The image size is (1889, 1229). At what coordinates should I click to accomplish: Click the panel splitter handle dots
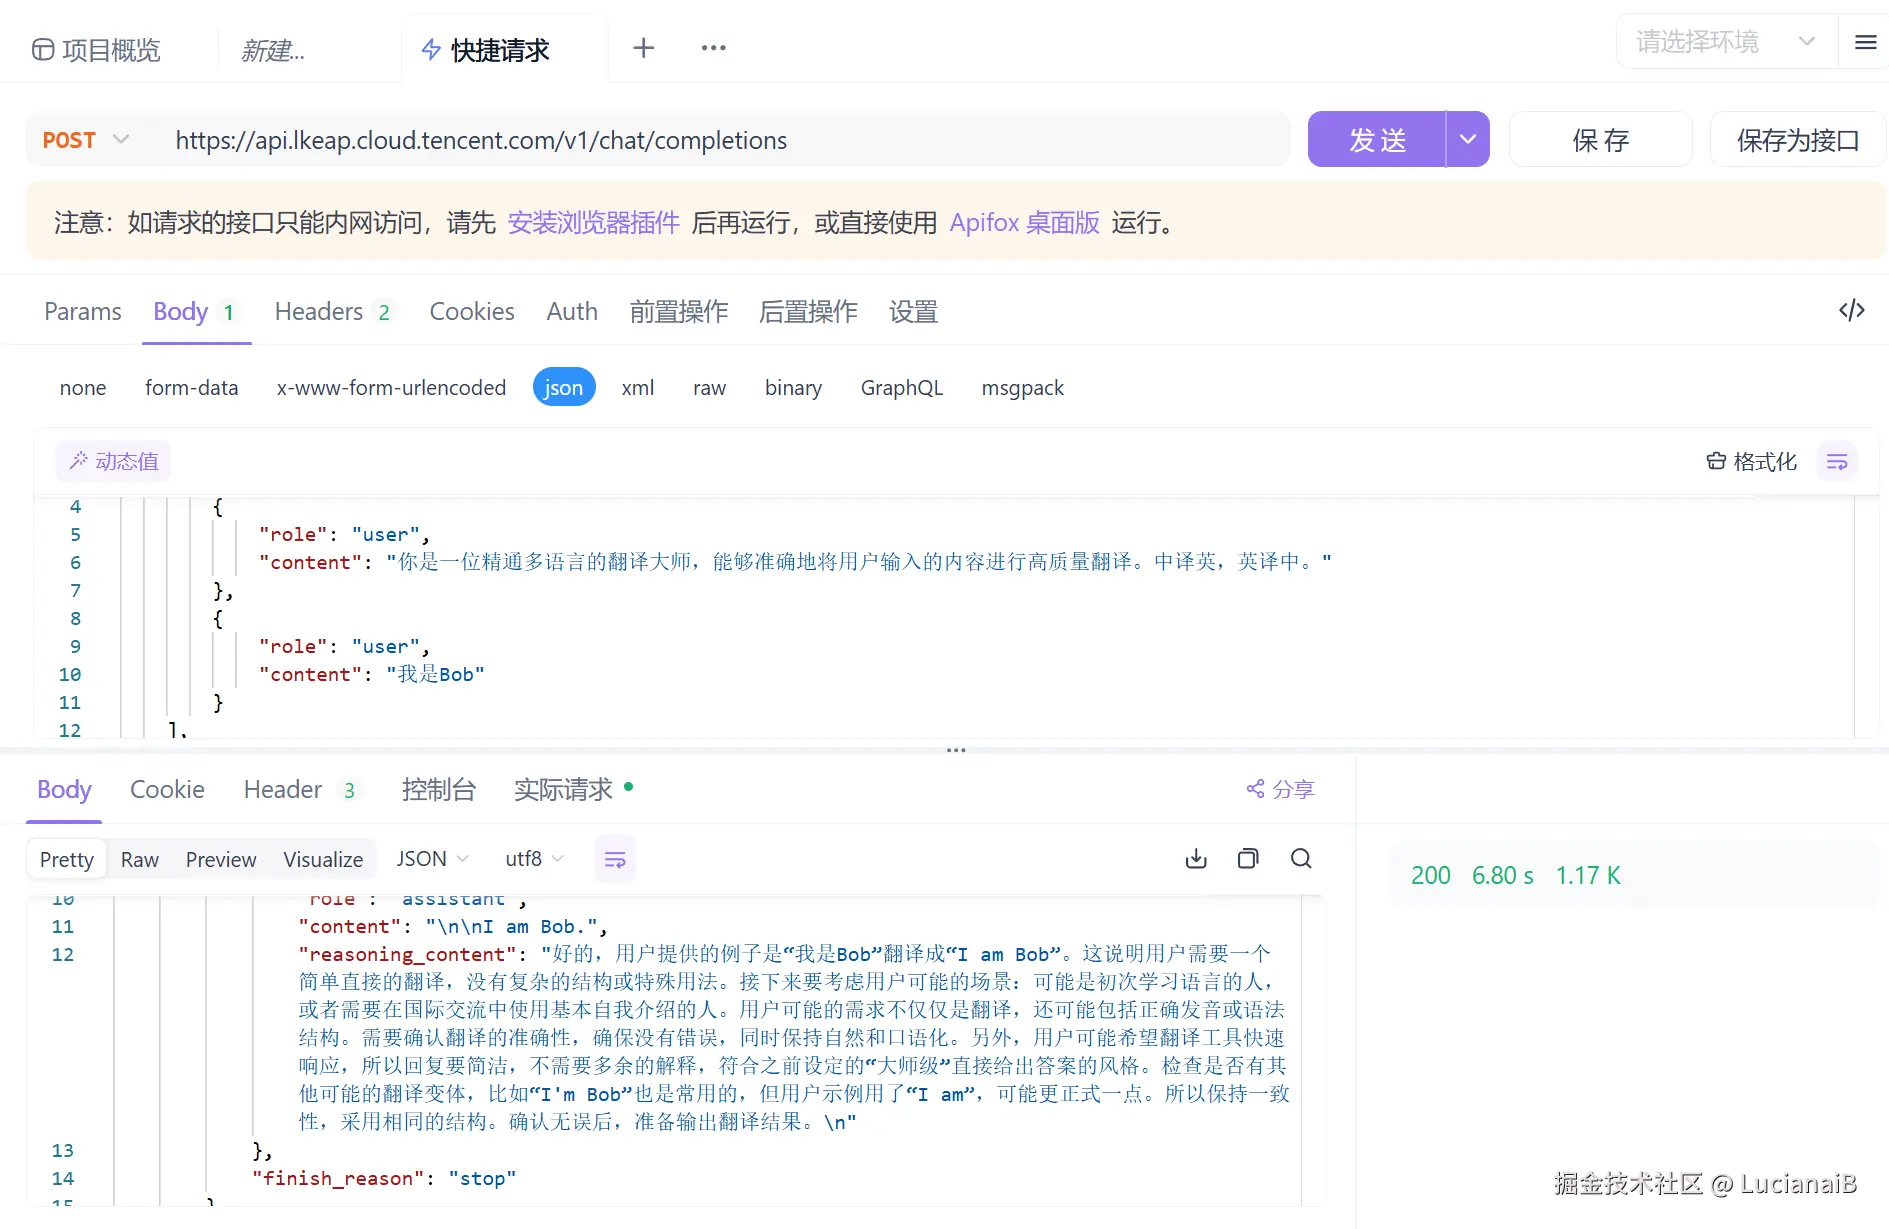pyautogui.click(x=956, y=750)
